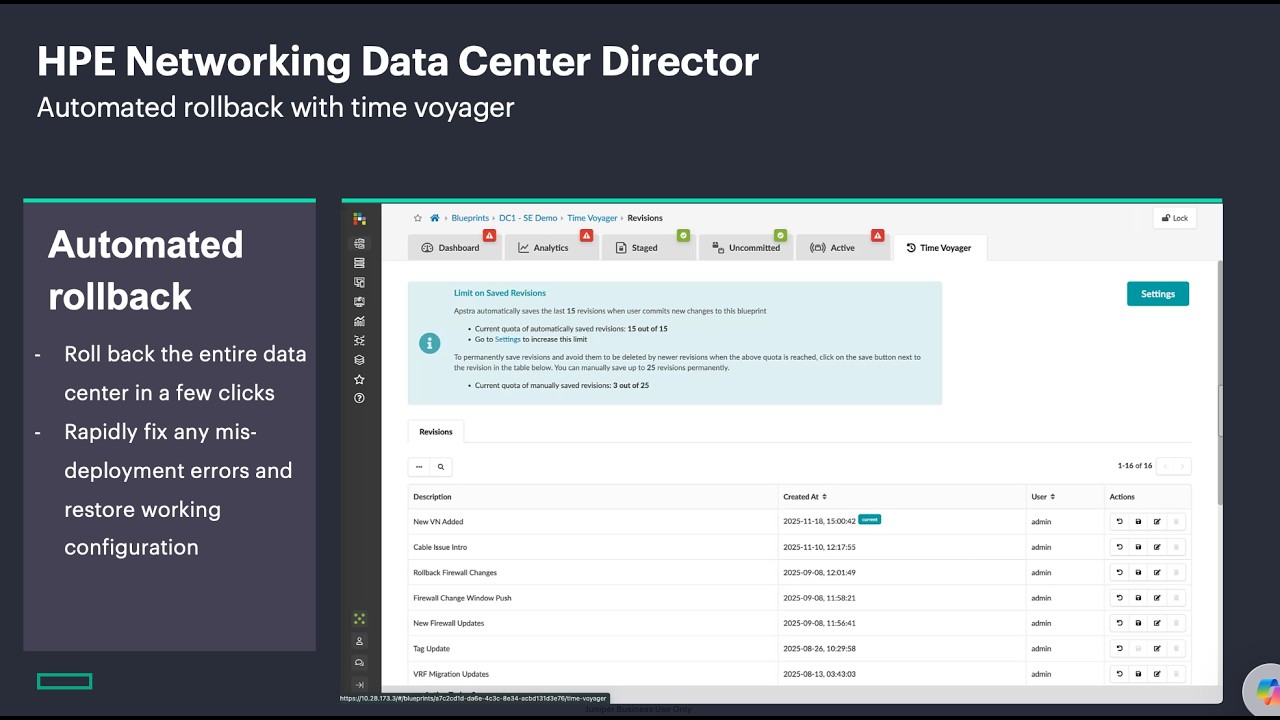Viewport: 1280px width, 720px height.
Task: Open the stacked servers icon in sidebar
Action: [360, 263]
